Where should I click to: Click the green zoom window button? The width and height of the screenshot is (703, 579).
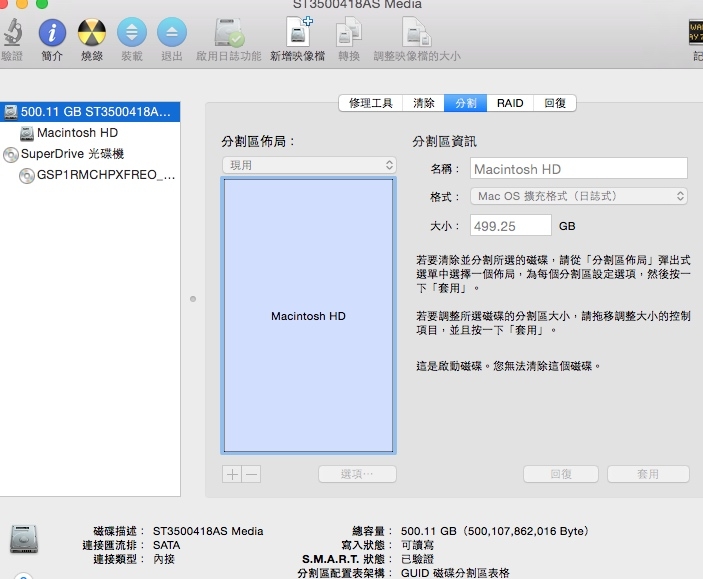42,4
